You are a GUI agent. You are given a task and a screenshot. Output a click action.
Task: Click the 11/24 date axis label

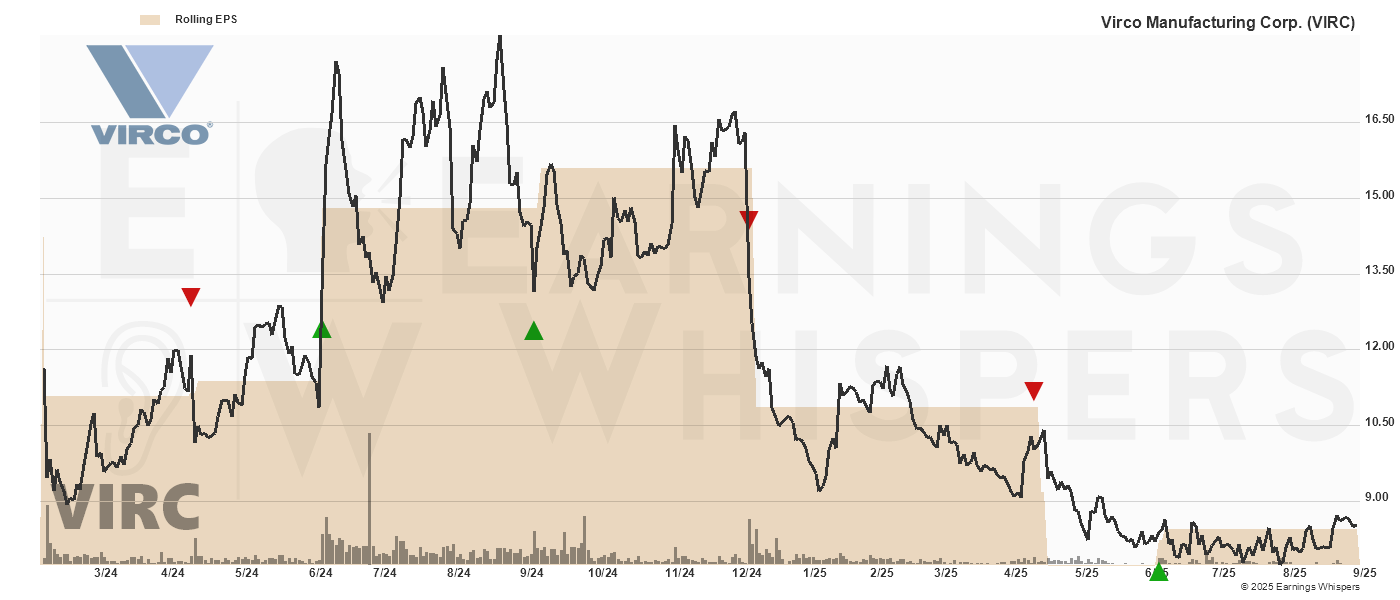coord(680,573)
